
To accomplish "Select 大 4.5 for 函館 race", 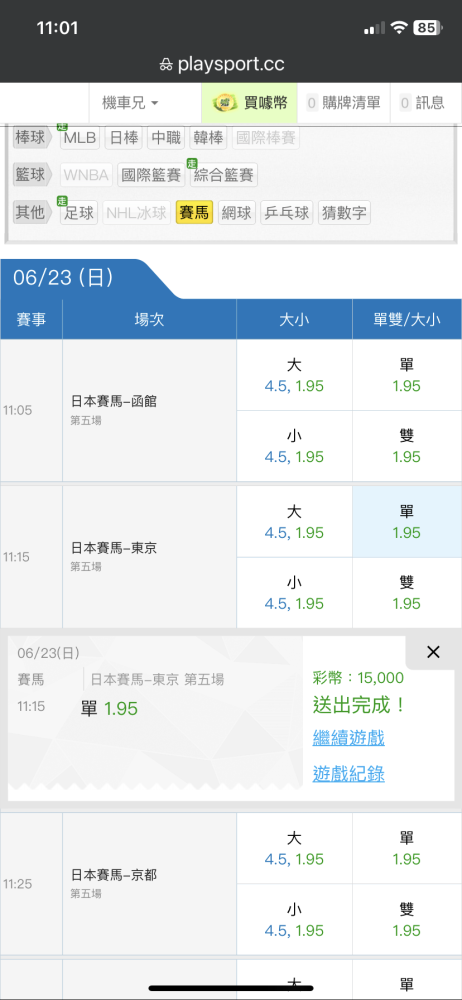I will coord(294,375).
